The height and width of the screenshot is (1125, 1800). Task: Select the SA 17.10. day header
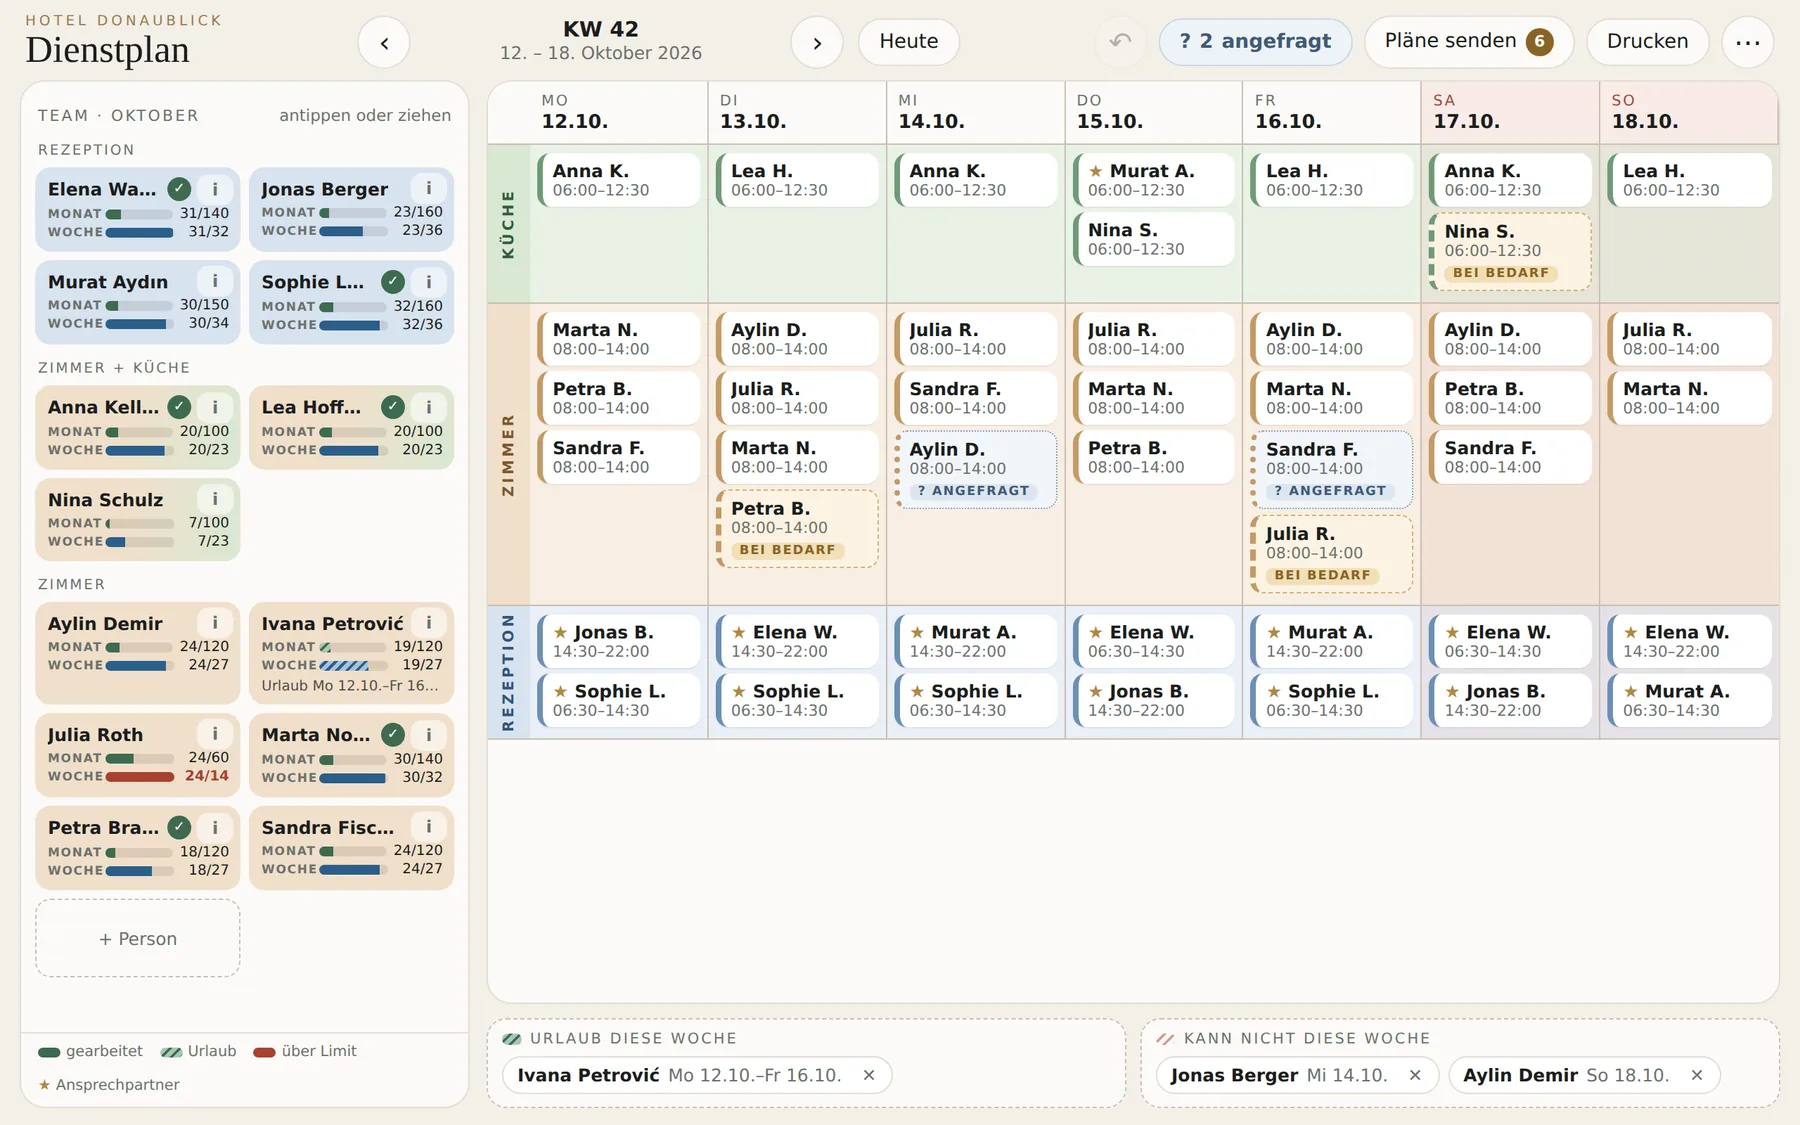(x=1510, y=112)
